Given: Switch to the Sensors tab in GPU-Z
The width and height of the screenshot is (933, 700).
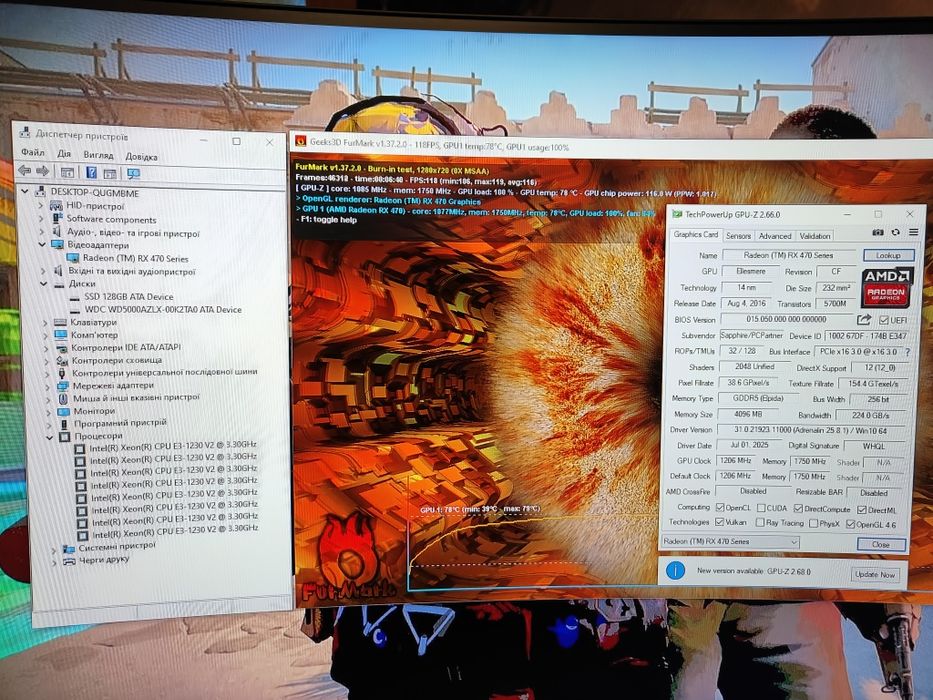Looking at the screenshot, I should pyautogui.click(x=738, y=236).
